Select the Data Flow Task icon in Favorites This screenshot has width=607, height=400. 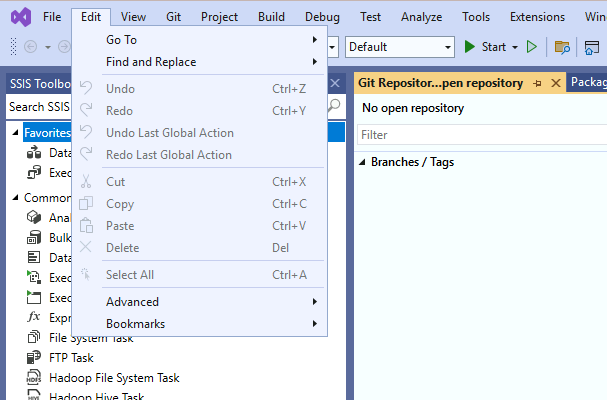(x=34, y=153)
